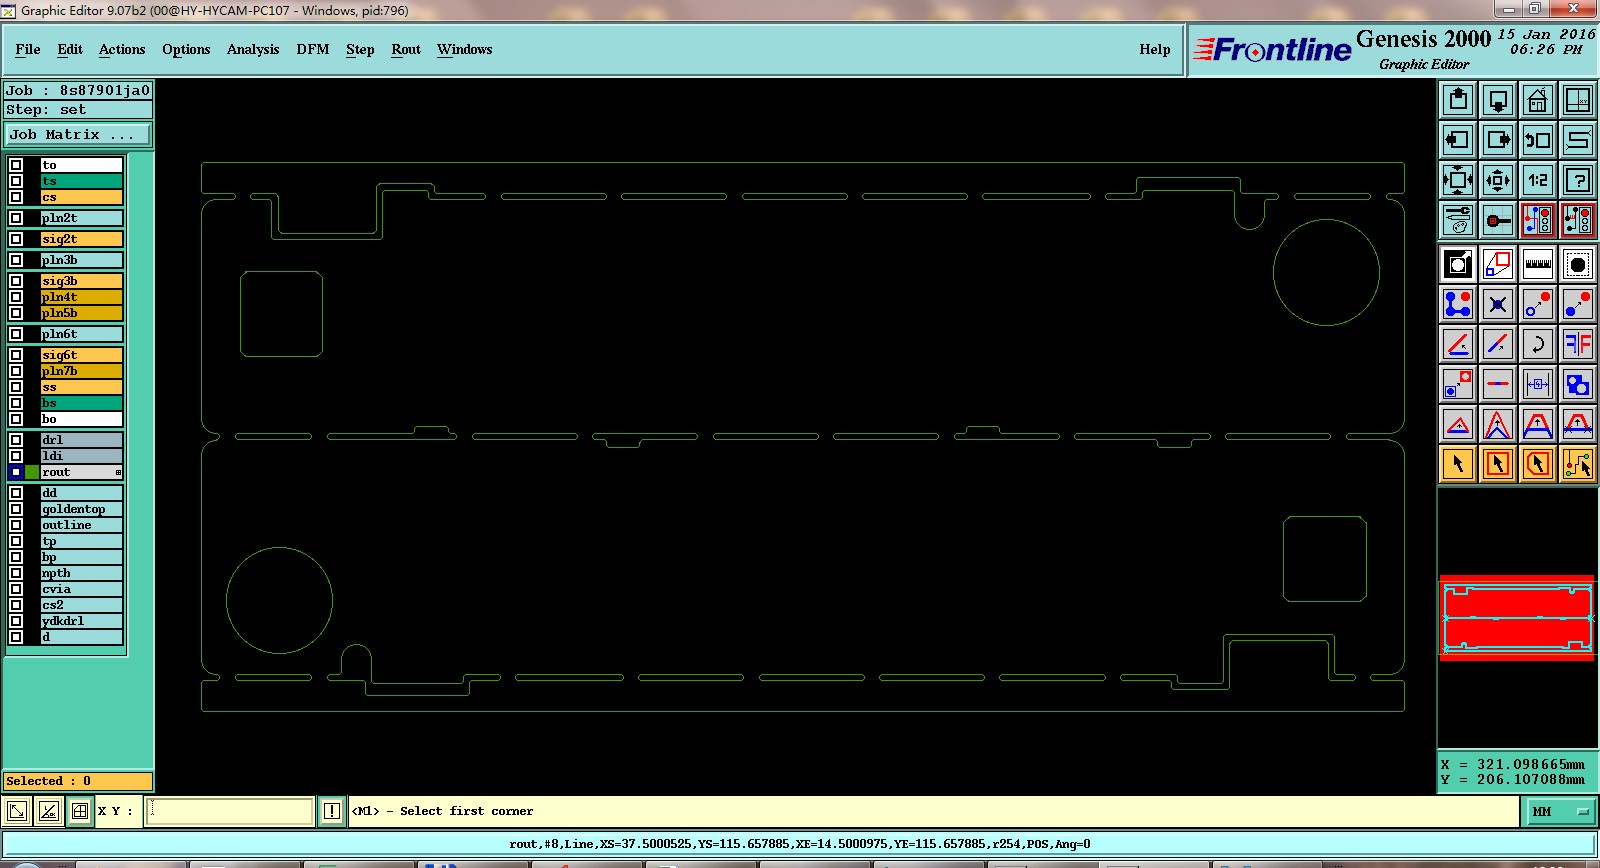The width and height of the screenshot is (1600, 868).
Task: Click the curved arrow rotate icon
Action: tap(1538, 344)
